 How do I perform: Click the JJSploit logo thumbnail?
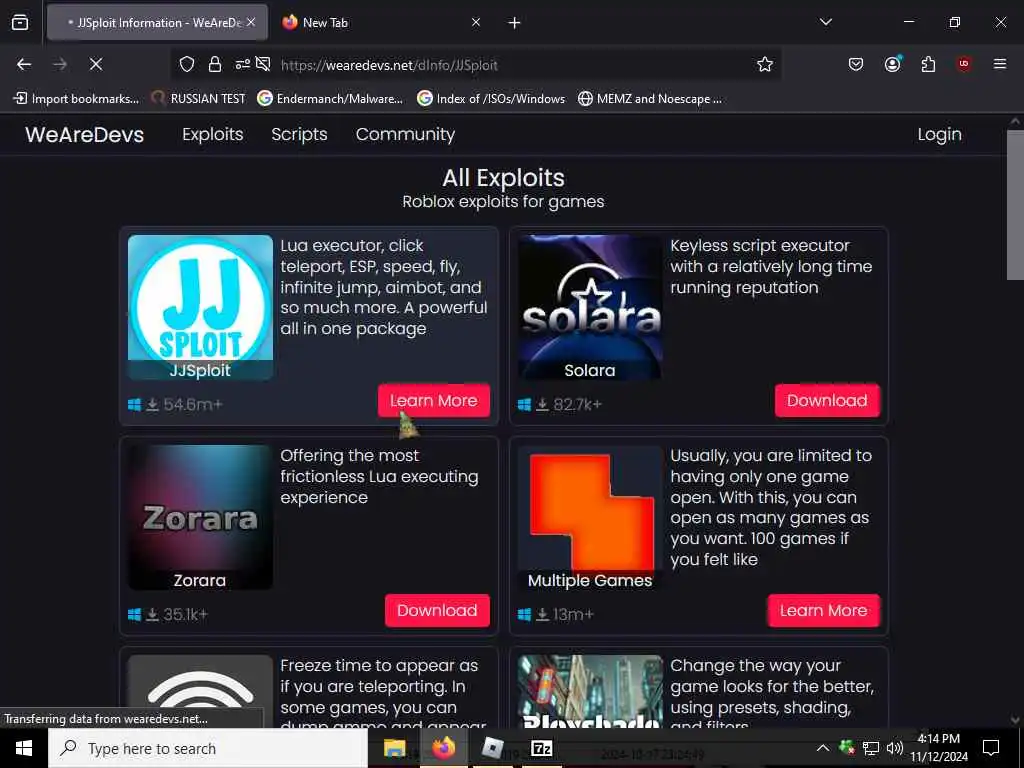pyautogui.click(x=200, y=307)
